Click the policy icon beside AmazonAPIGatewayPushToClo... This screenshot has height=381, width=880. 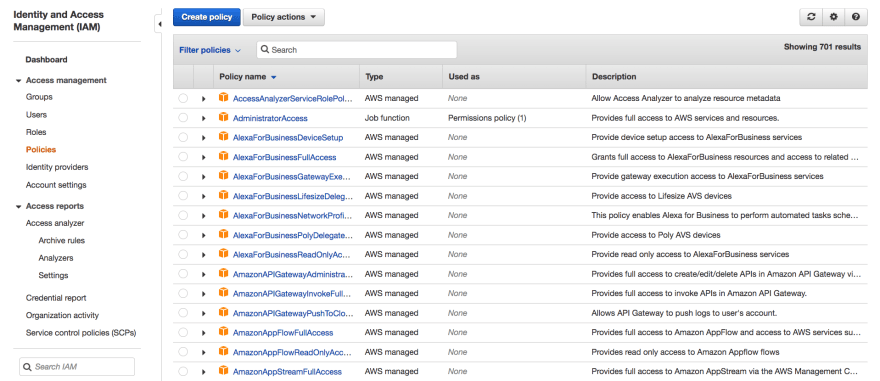tap(223, 313)
